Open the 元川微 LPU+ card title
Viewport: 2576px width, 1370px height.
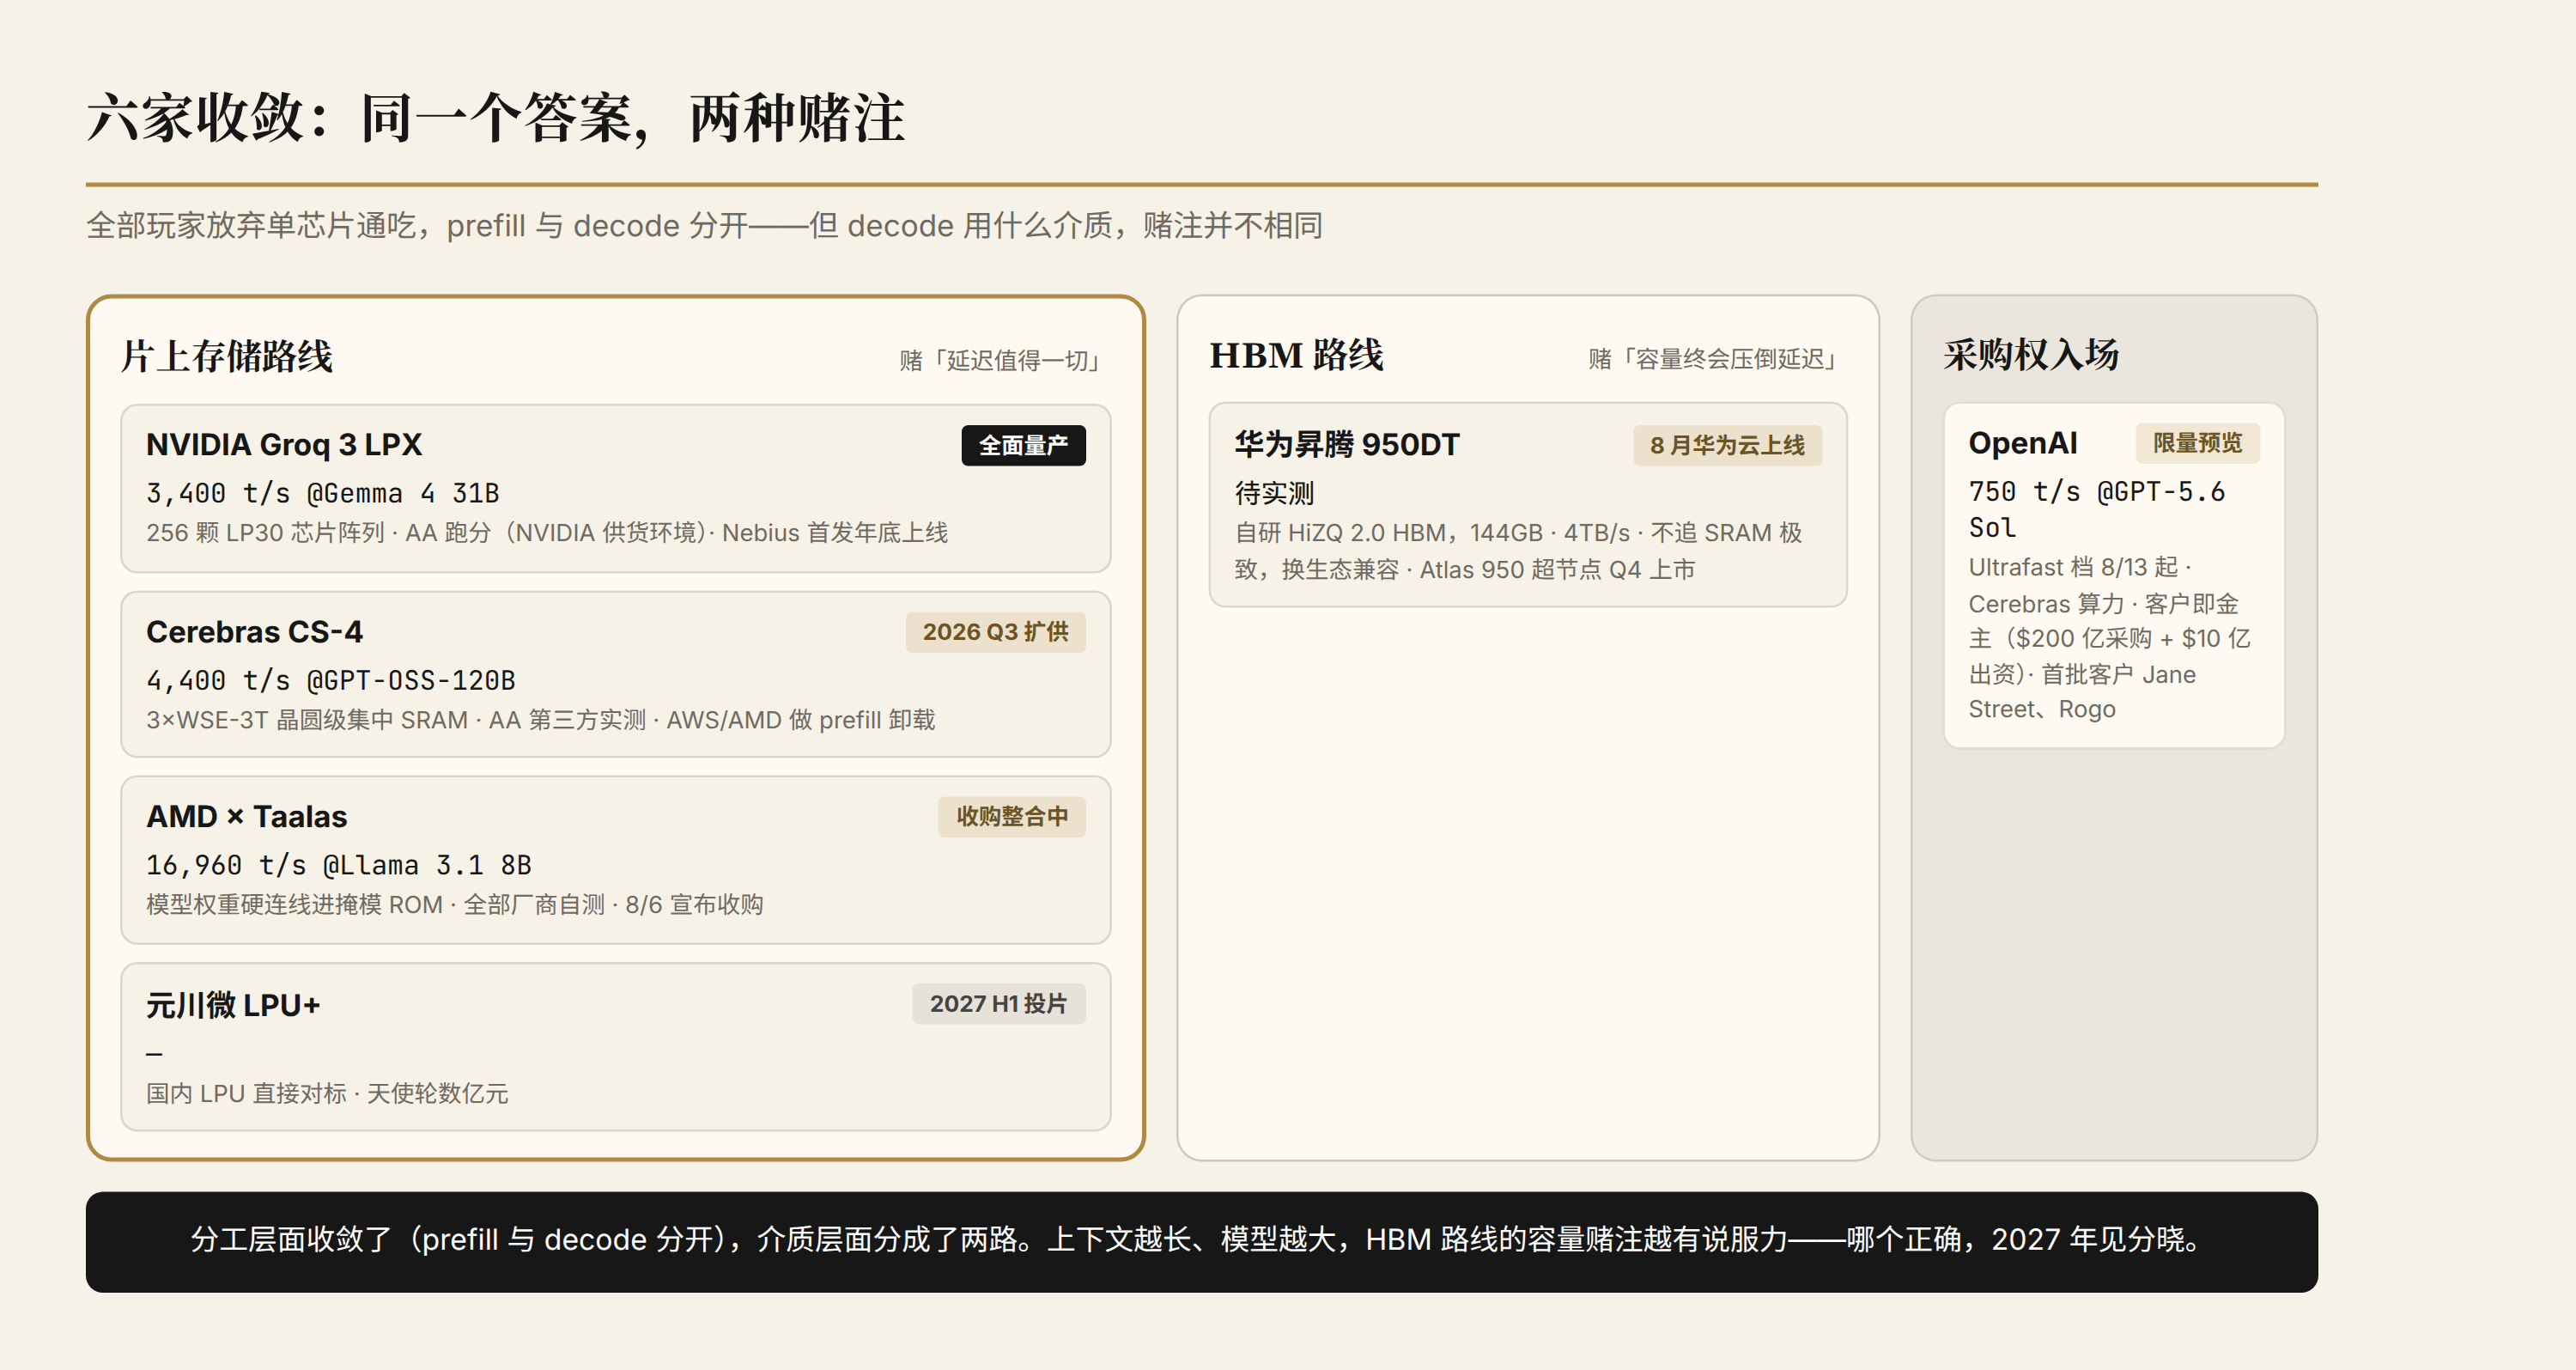(x=233, y=1005)
